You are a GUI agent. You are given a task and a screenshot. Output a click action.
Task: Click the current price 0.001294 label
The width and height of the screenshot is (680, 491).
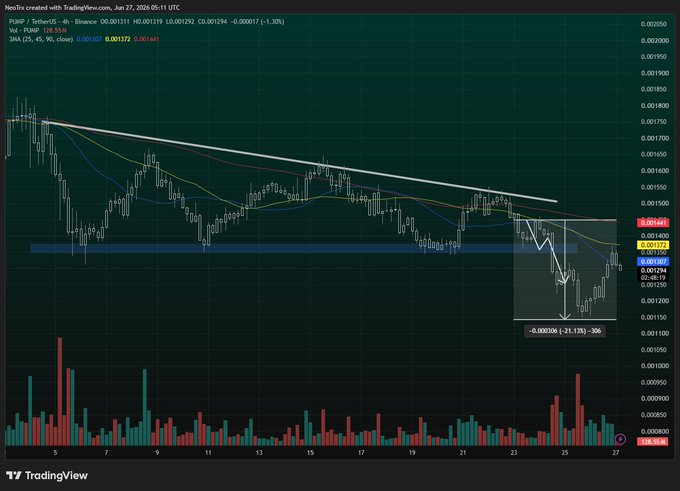(653, 270)
